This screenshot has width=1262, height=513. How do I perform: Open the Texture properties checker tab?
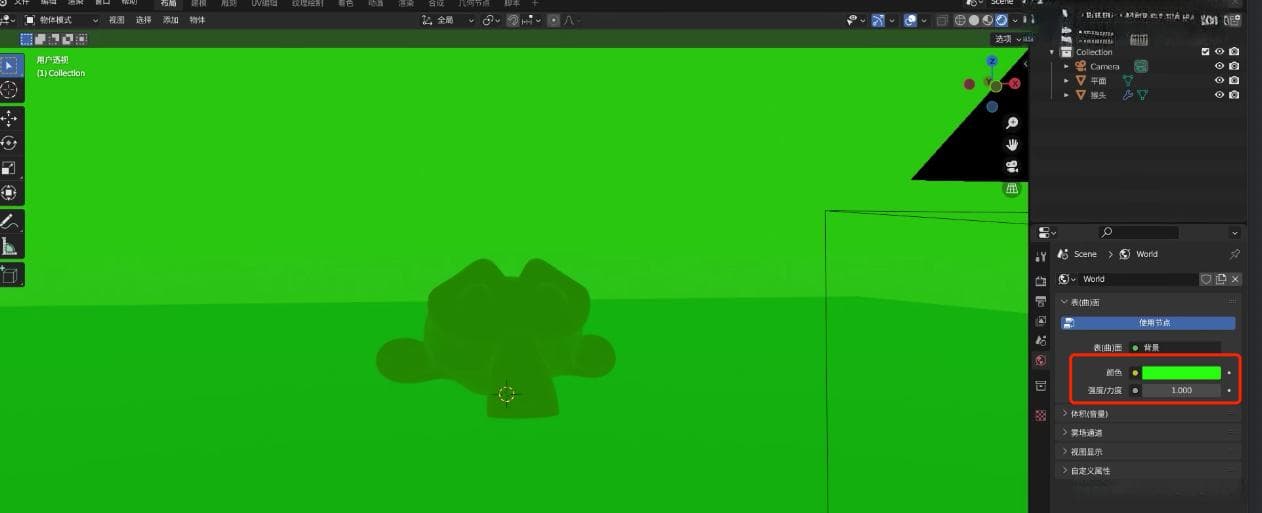[1041, 415]
